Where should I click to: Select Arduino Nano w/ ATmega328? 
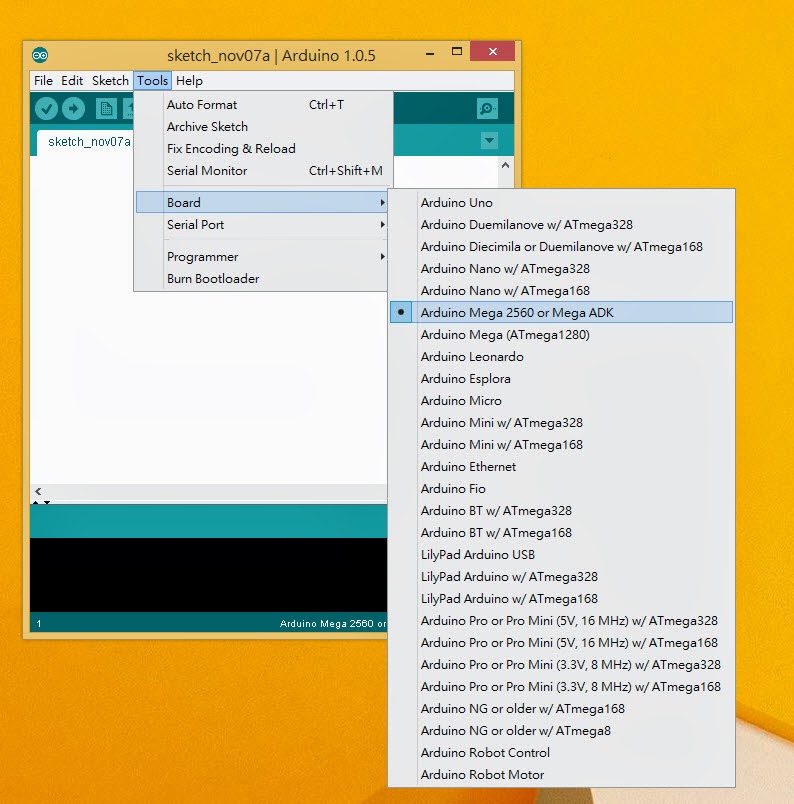click(x=561, y=269)
